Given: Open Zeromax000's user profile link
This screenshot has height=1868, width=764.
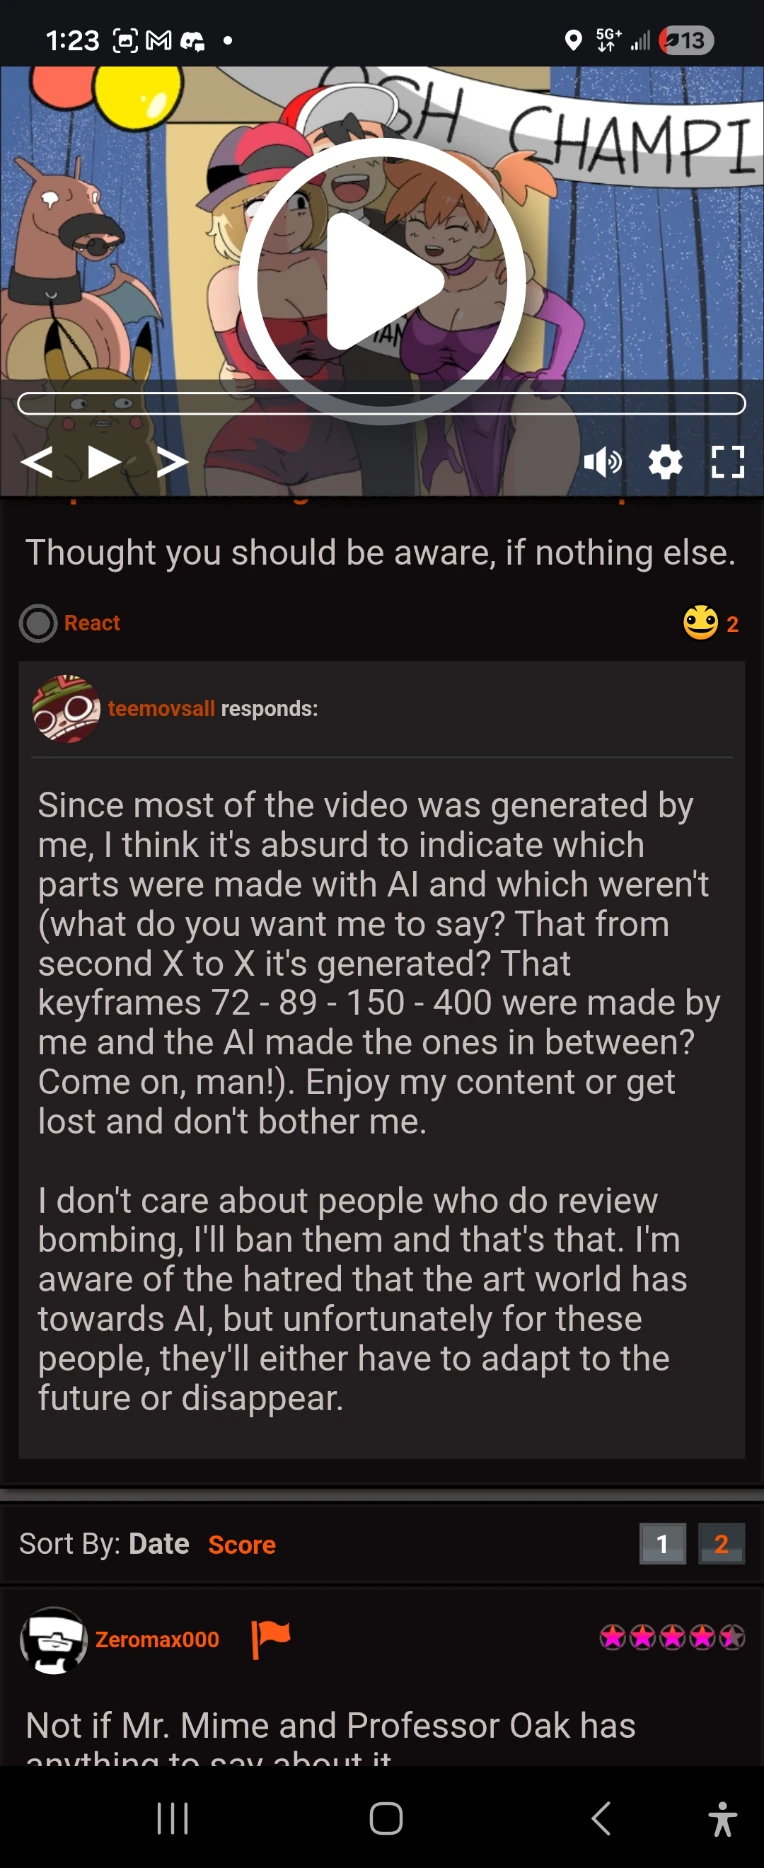Looking at the screenshot, I should [x=157, y=1639].
